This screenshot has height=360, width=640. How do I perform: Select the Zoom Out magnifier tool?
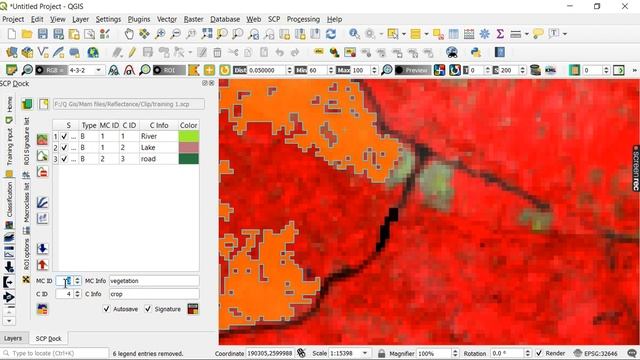(176, 34)
